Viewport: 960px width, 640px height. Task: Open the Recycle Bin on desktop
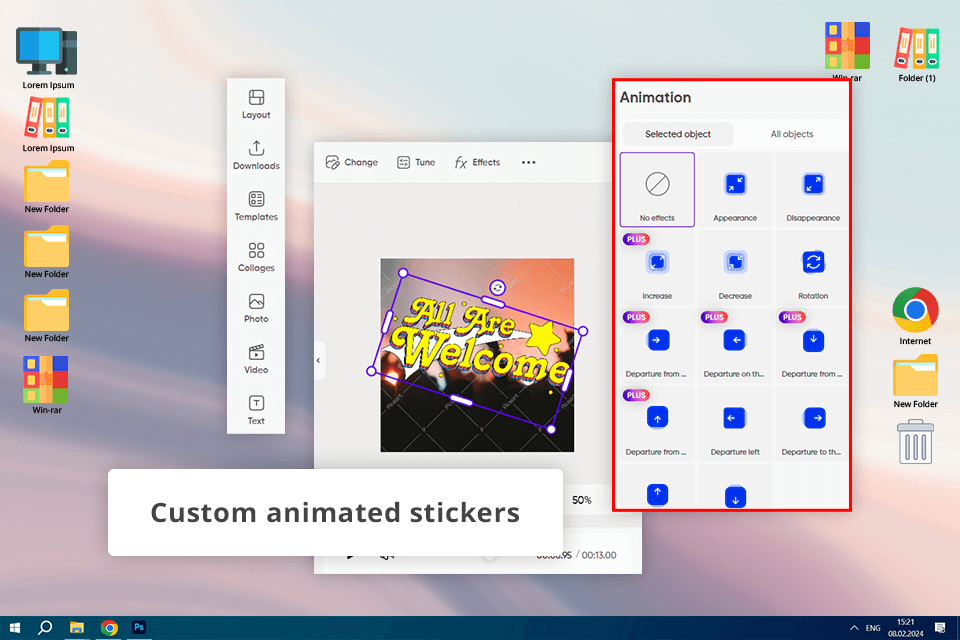[915, 442]
